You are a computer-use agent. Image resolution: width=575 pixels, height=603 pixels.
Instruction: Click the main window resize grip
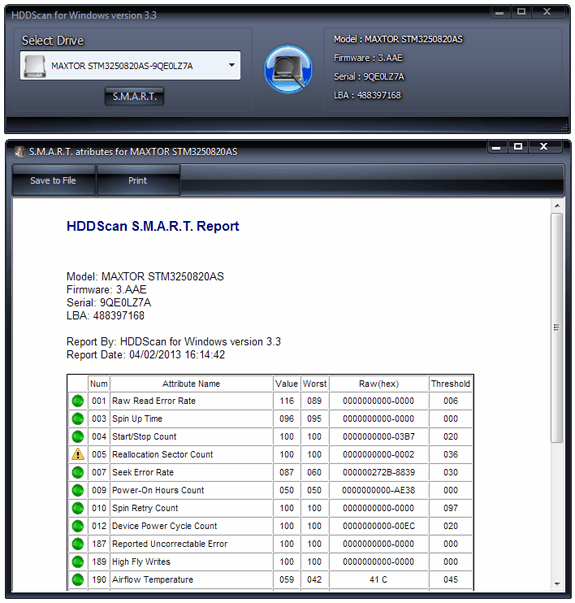[564, 128]
